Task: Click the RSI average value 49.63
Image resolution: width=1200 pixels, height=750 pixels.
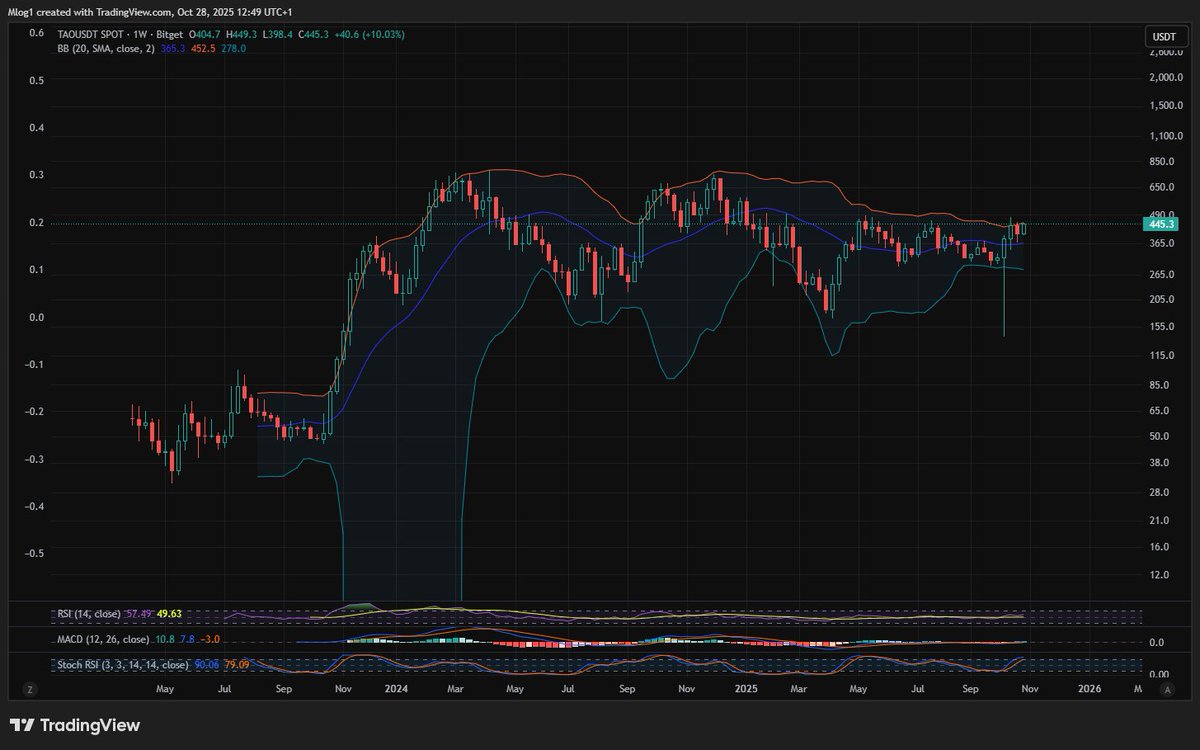Action: coord(167,613)
